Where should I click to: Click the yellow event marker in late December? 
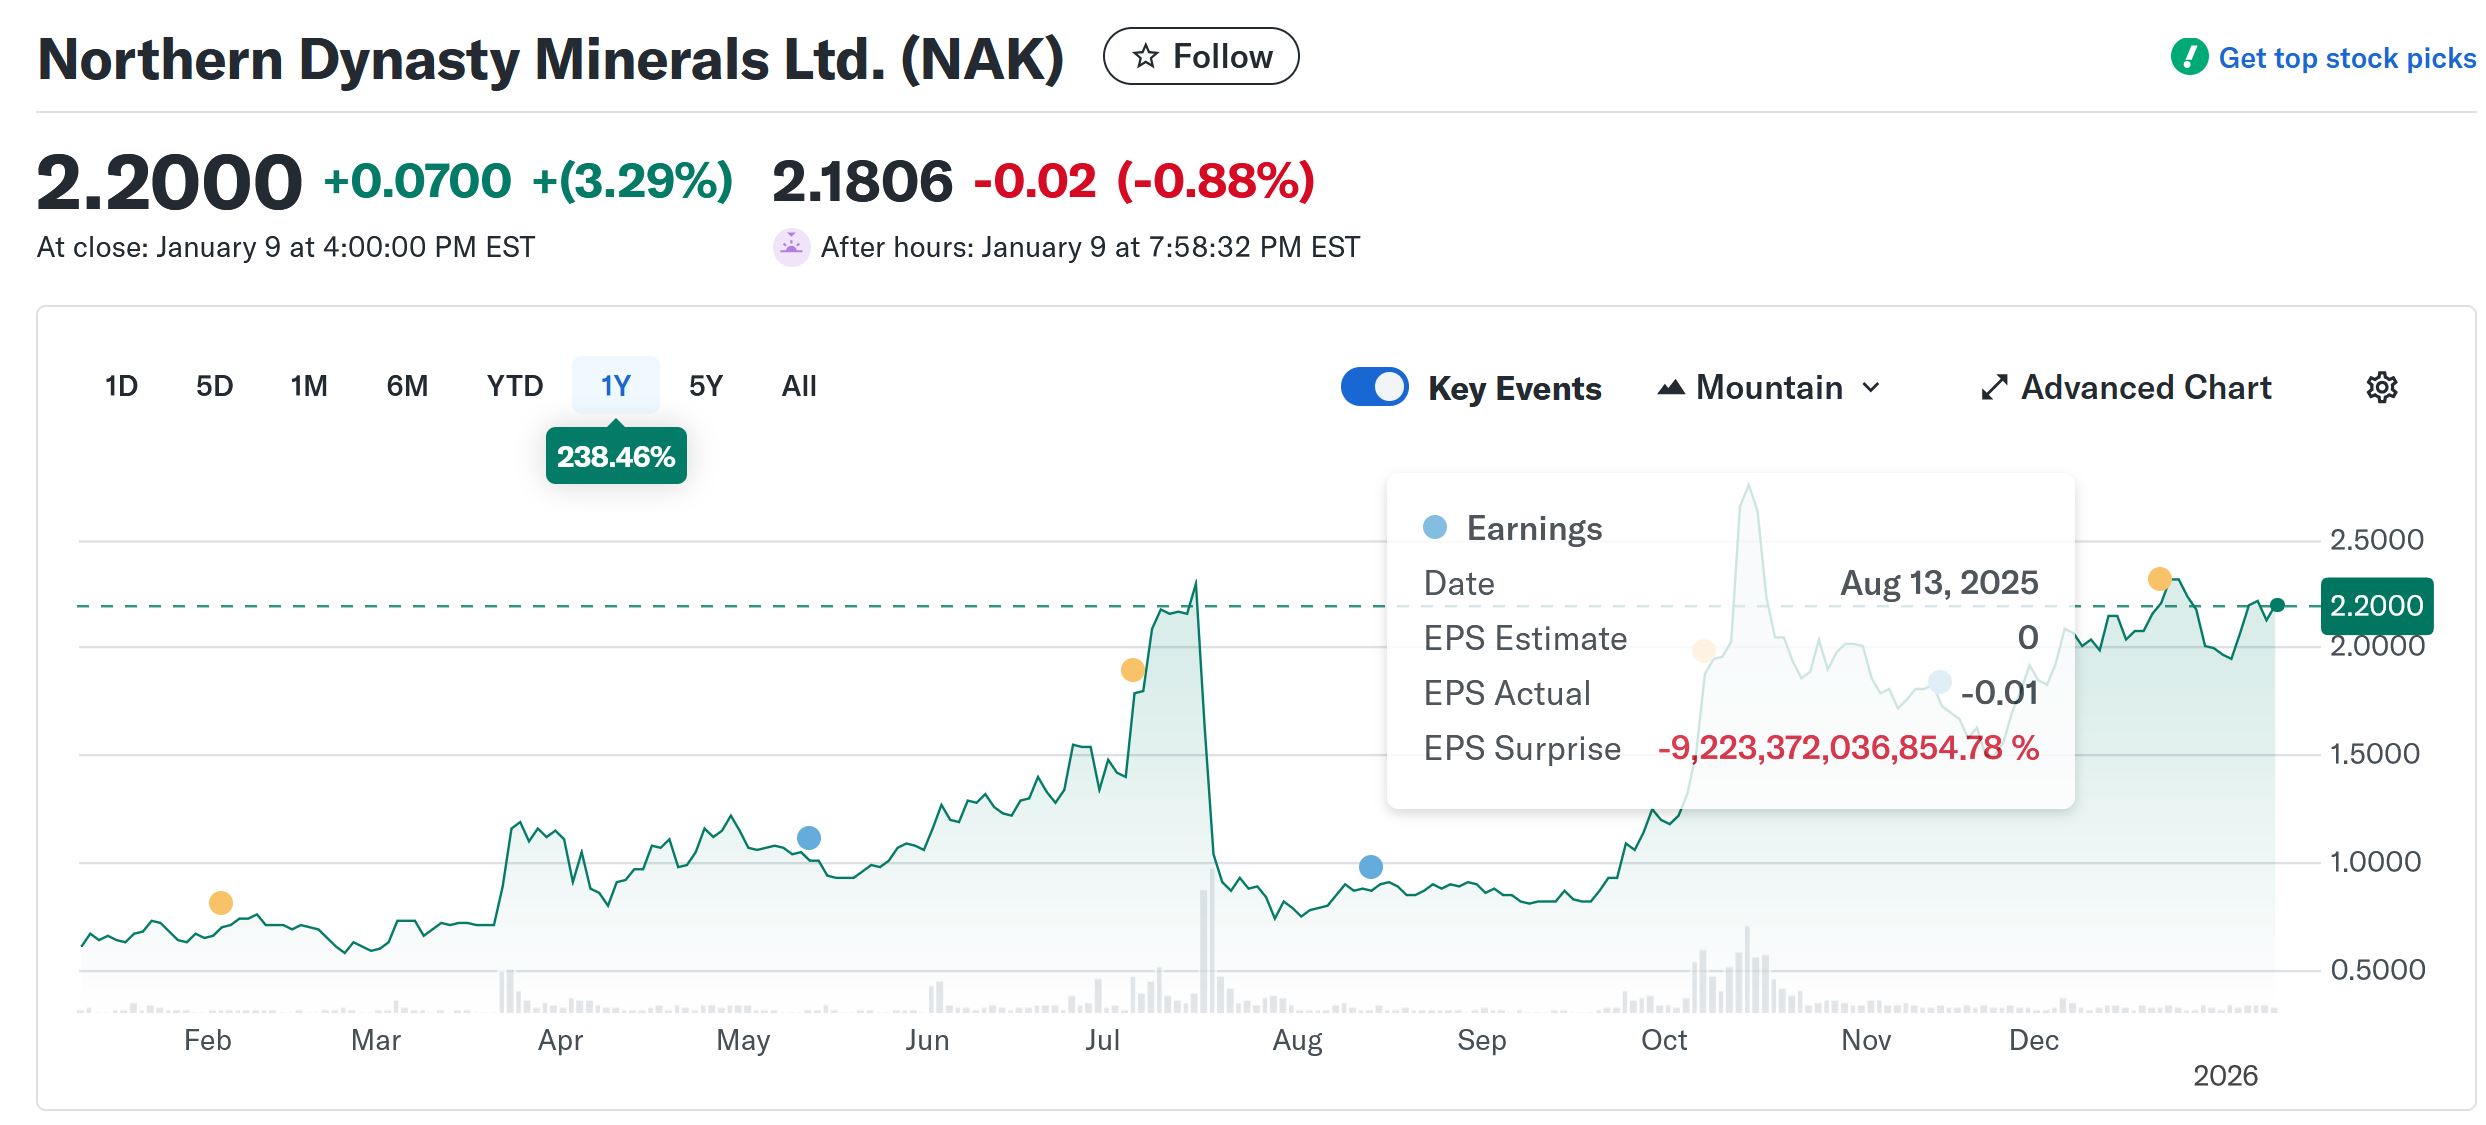coord(2159,579)
